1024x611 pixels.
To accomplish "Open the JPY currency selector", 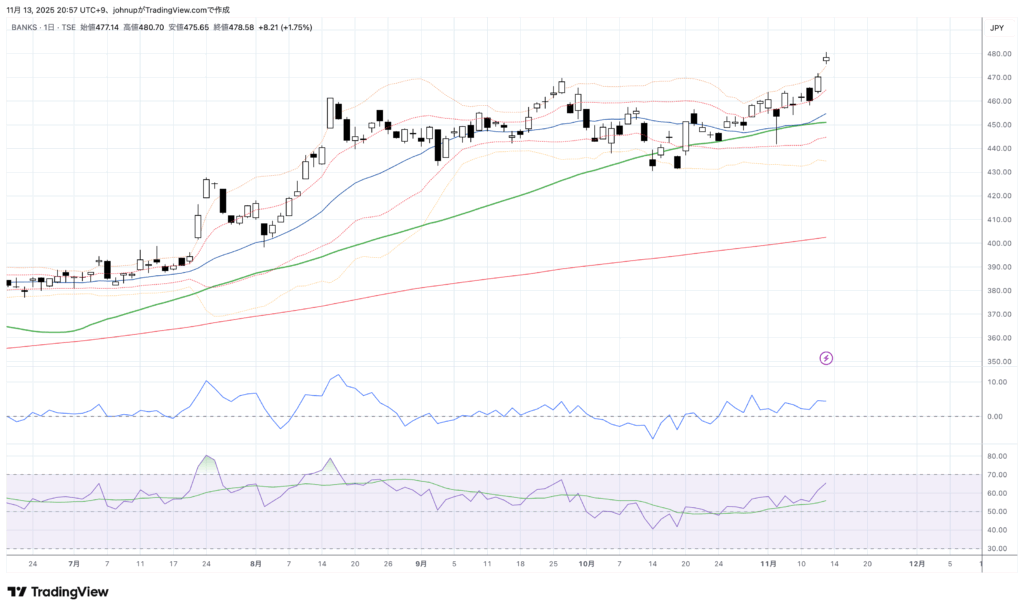I will (x=995, y=28).
